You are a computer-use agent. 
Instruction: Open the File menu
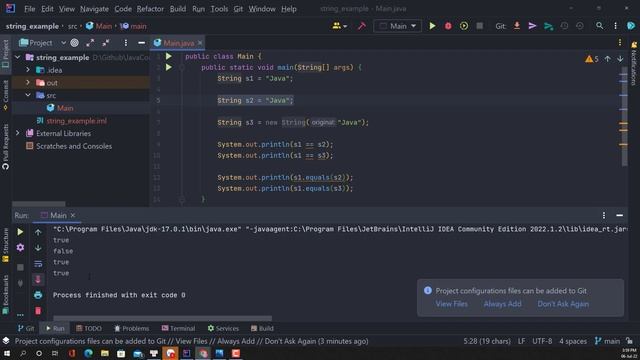point(29,9)
